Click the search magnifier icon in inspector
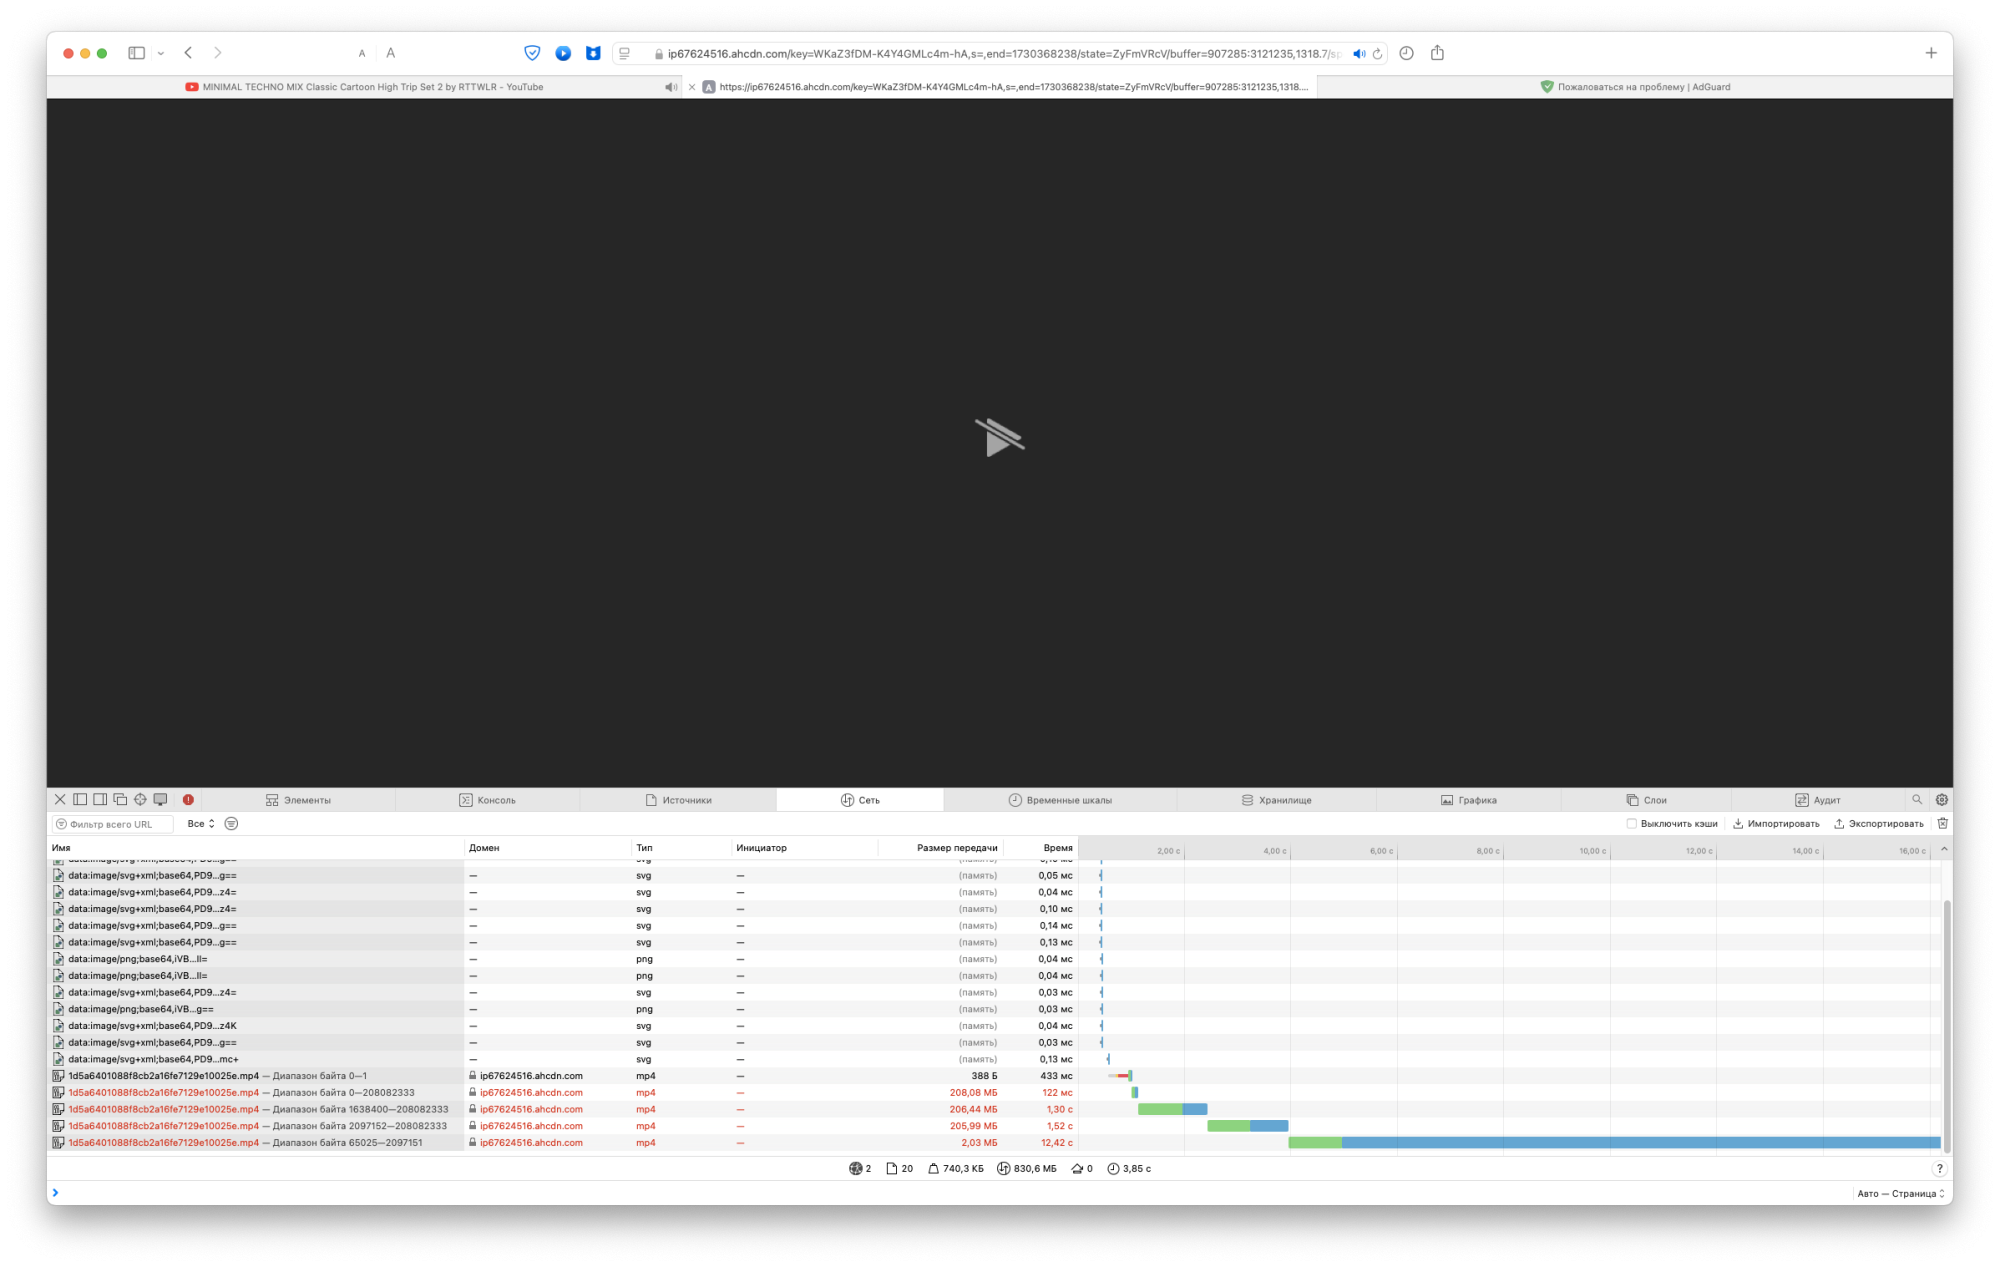This screenshot has height=1267, width=2000. [1918, 800]
